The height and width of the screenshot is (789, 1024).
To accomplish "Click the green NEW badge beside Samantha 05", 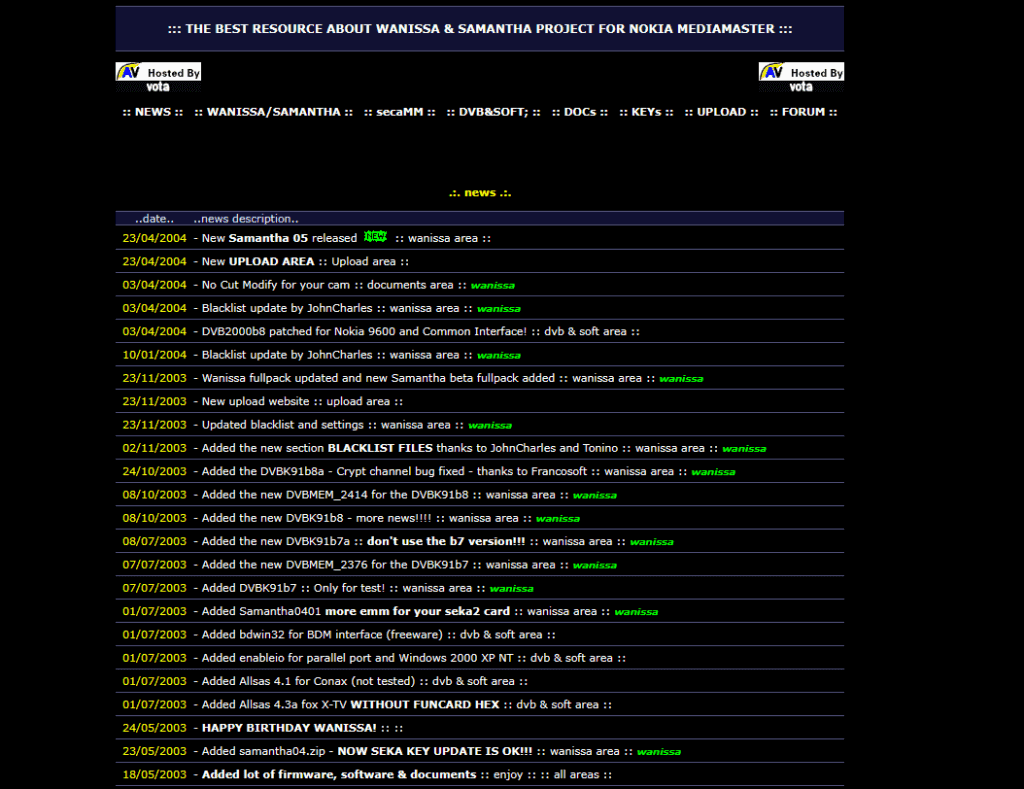I will click(x=375, y=237).
